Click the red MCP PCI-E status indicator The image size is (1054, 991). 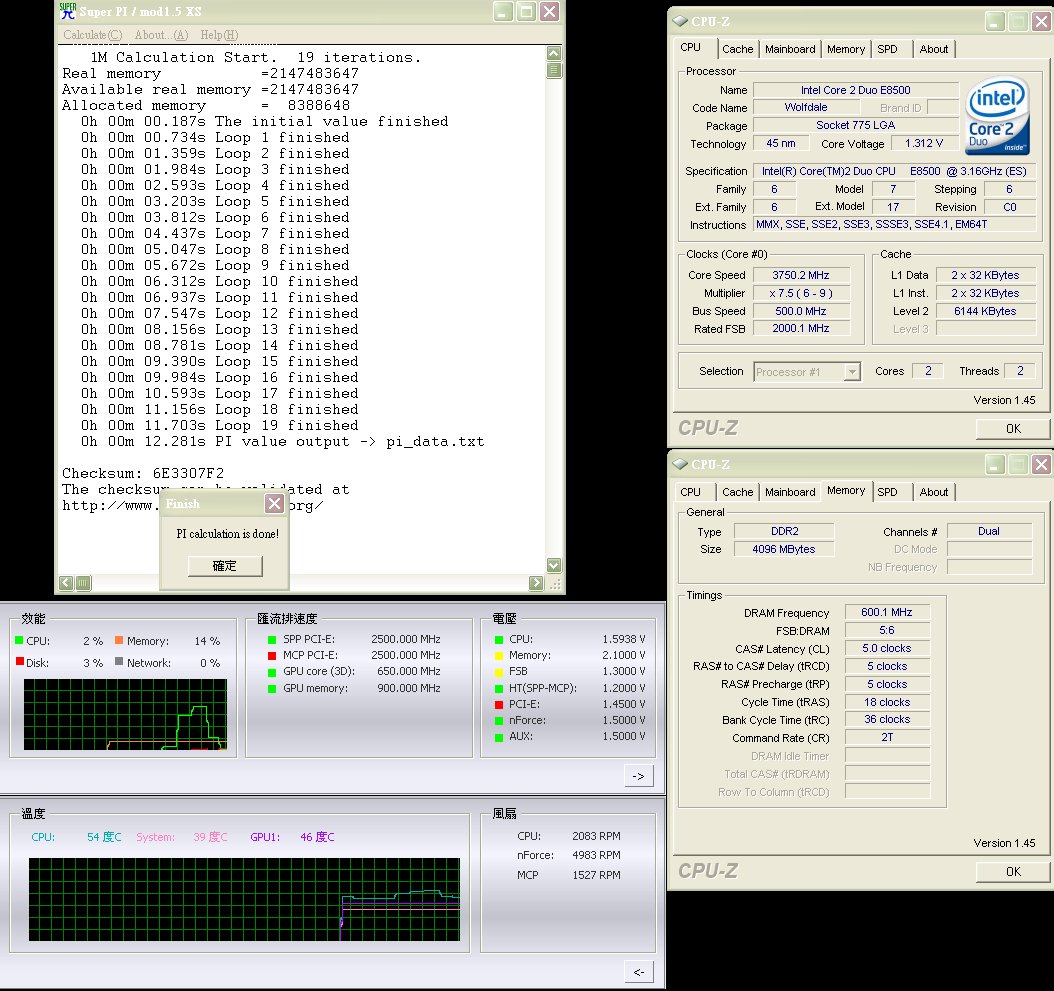pyautogui.click(x=272, y=656)
